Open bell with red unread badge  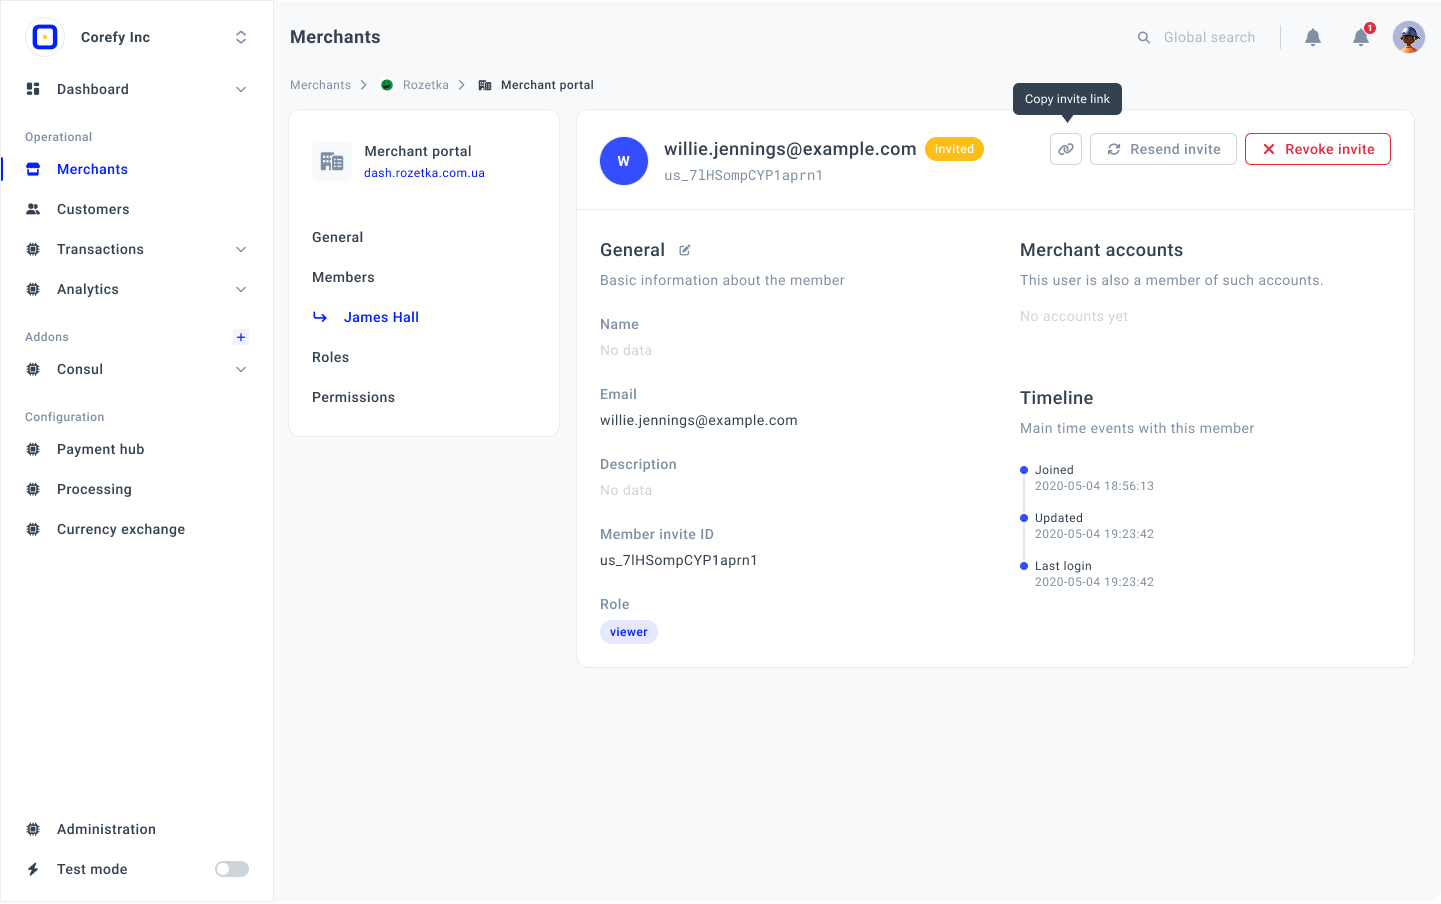[1361, 37]
